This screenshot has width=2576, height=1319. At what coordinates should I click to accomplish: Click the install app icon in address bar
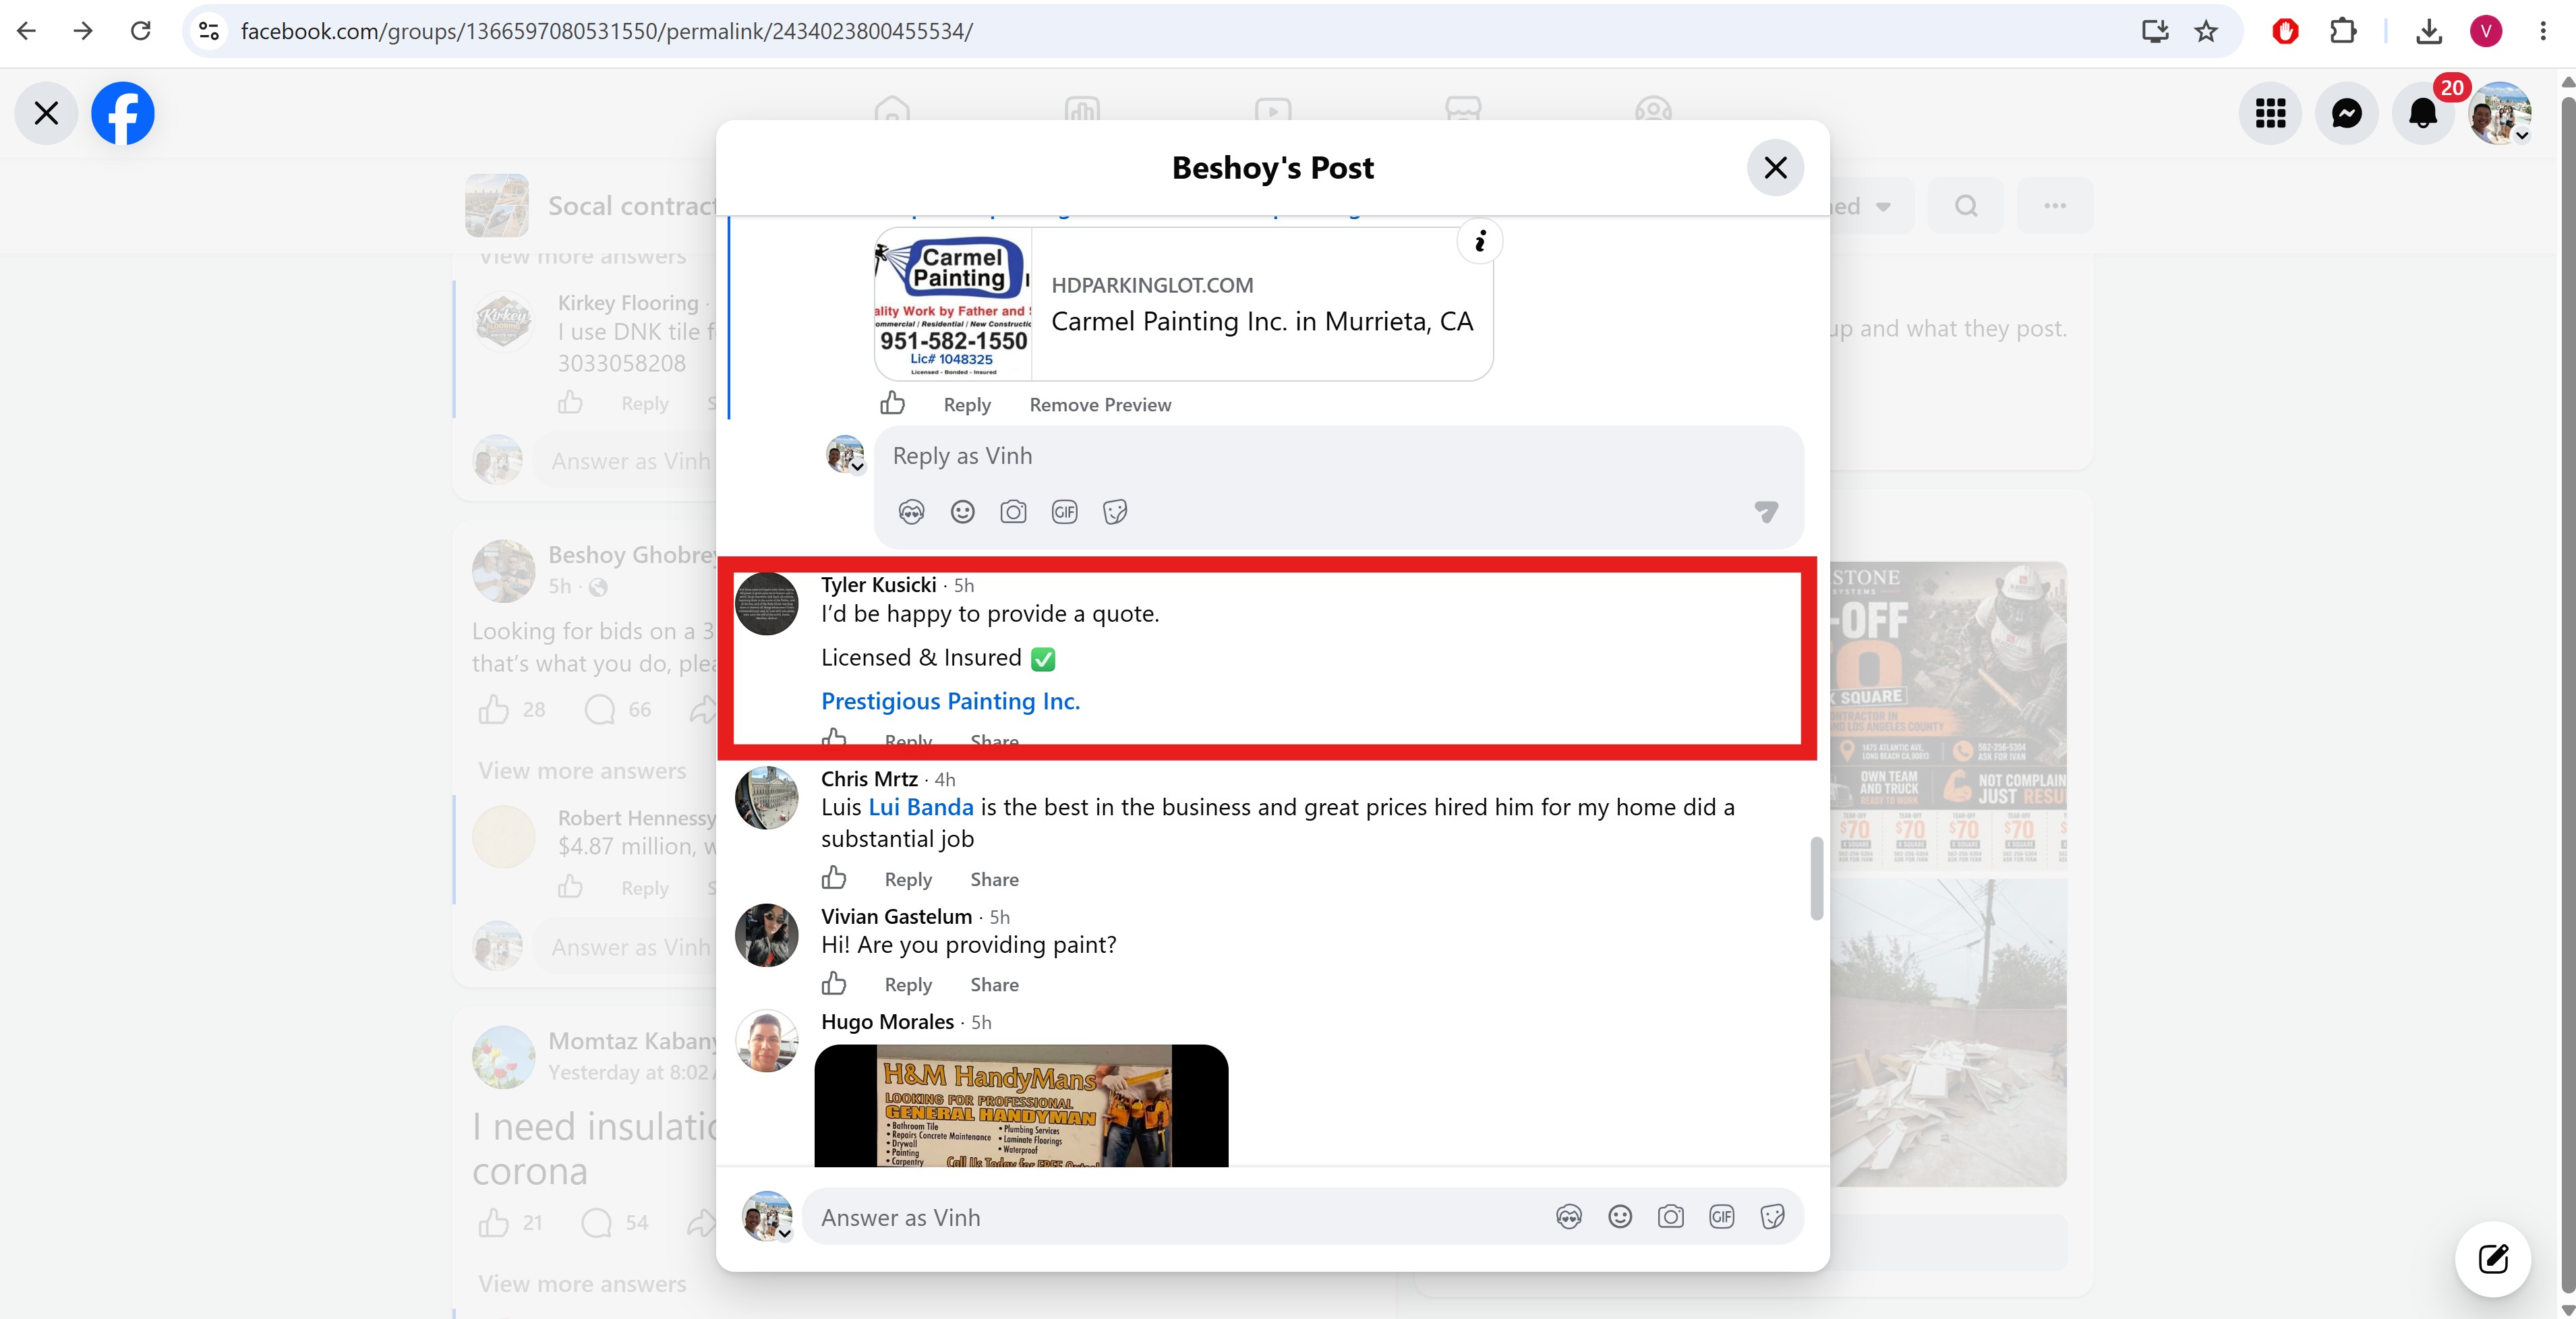pyautogui.click(x=2155, y=31)
